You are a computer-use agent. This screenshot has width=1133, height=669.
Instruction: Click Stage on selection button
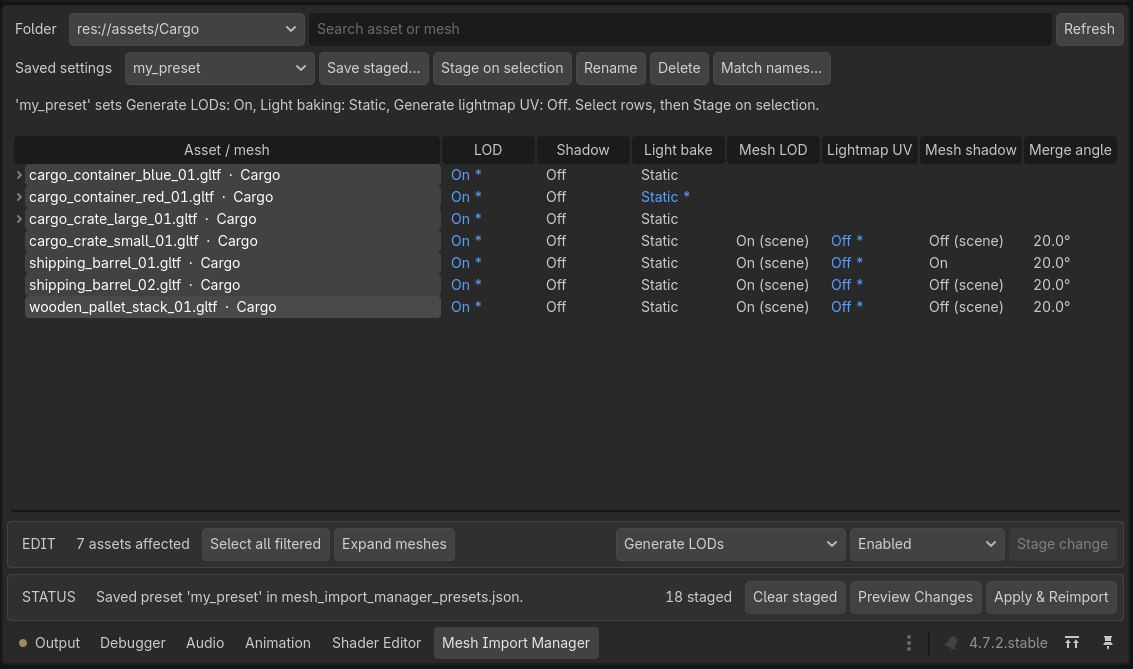[502, 68]
